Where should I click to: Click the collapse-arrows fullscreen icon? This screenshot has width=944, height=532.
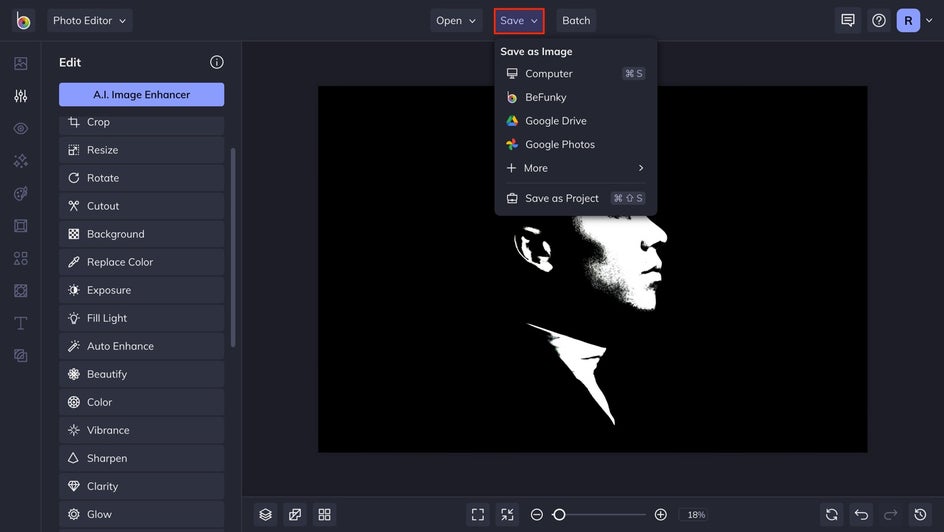pos(508,515)
